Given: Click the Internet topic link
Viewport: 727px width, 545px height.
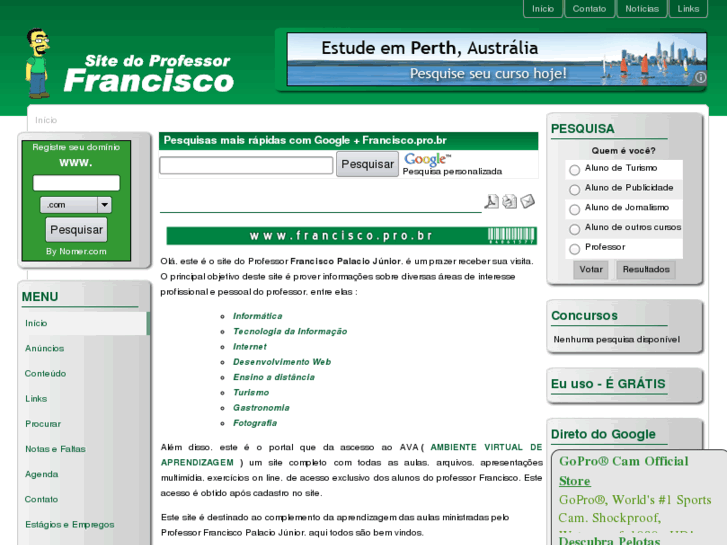Looking at the screenshot, I should 249,346.
